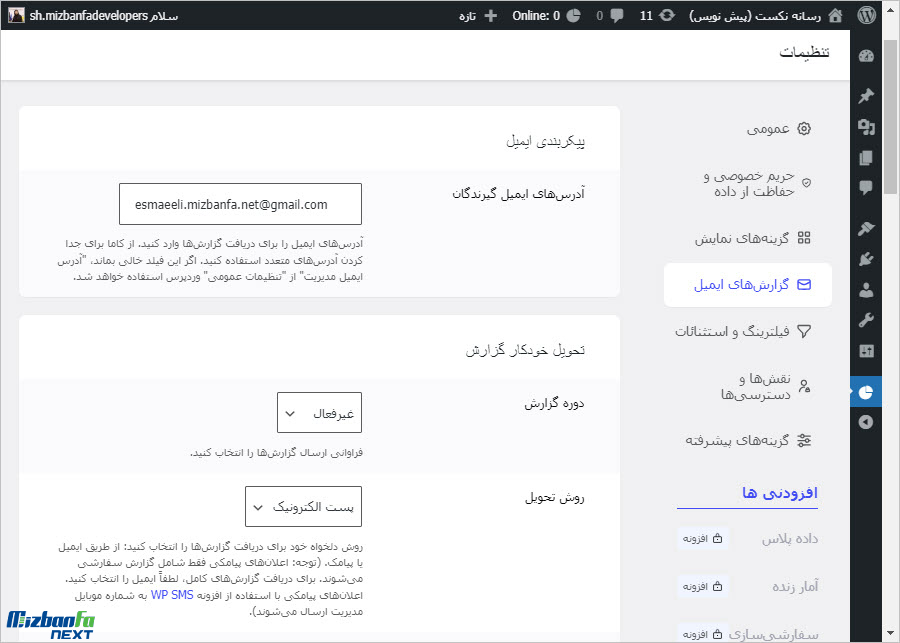Open the Tools wrench sidebar icon
The width and height of the screenshot is (900, 643).
click(x=866, y=320)
